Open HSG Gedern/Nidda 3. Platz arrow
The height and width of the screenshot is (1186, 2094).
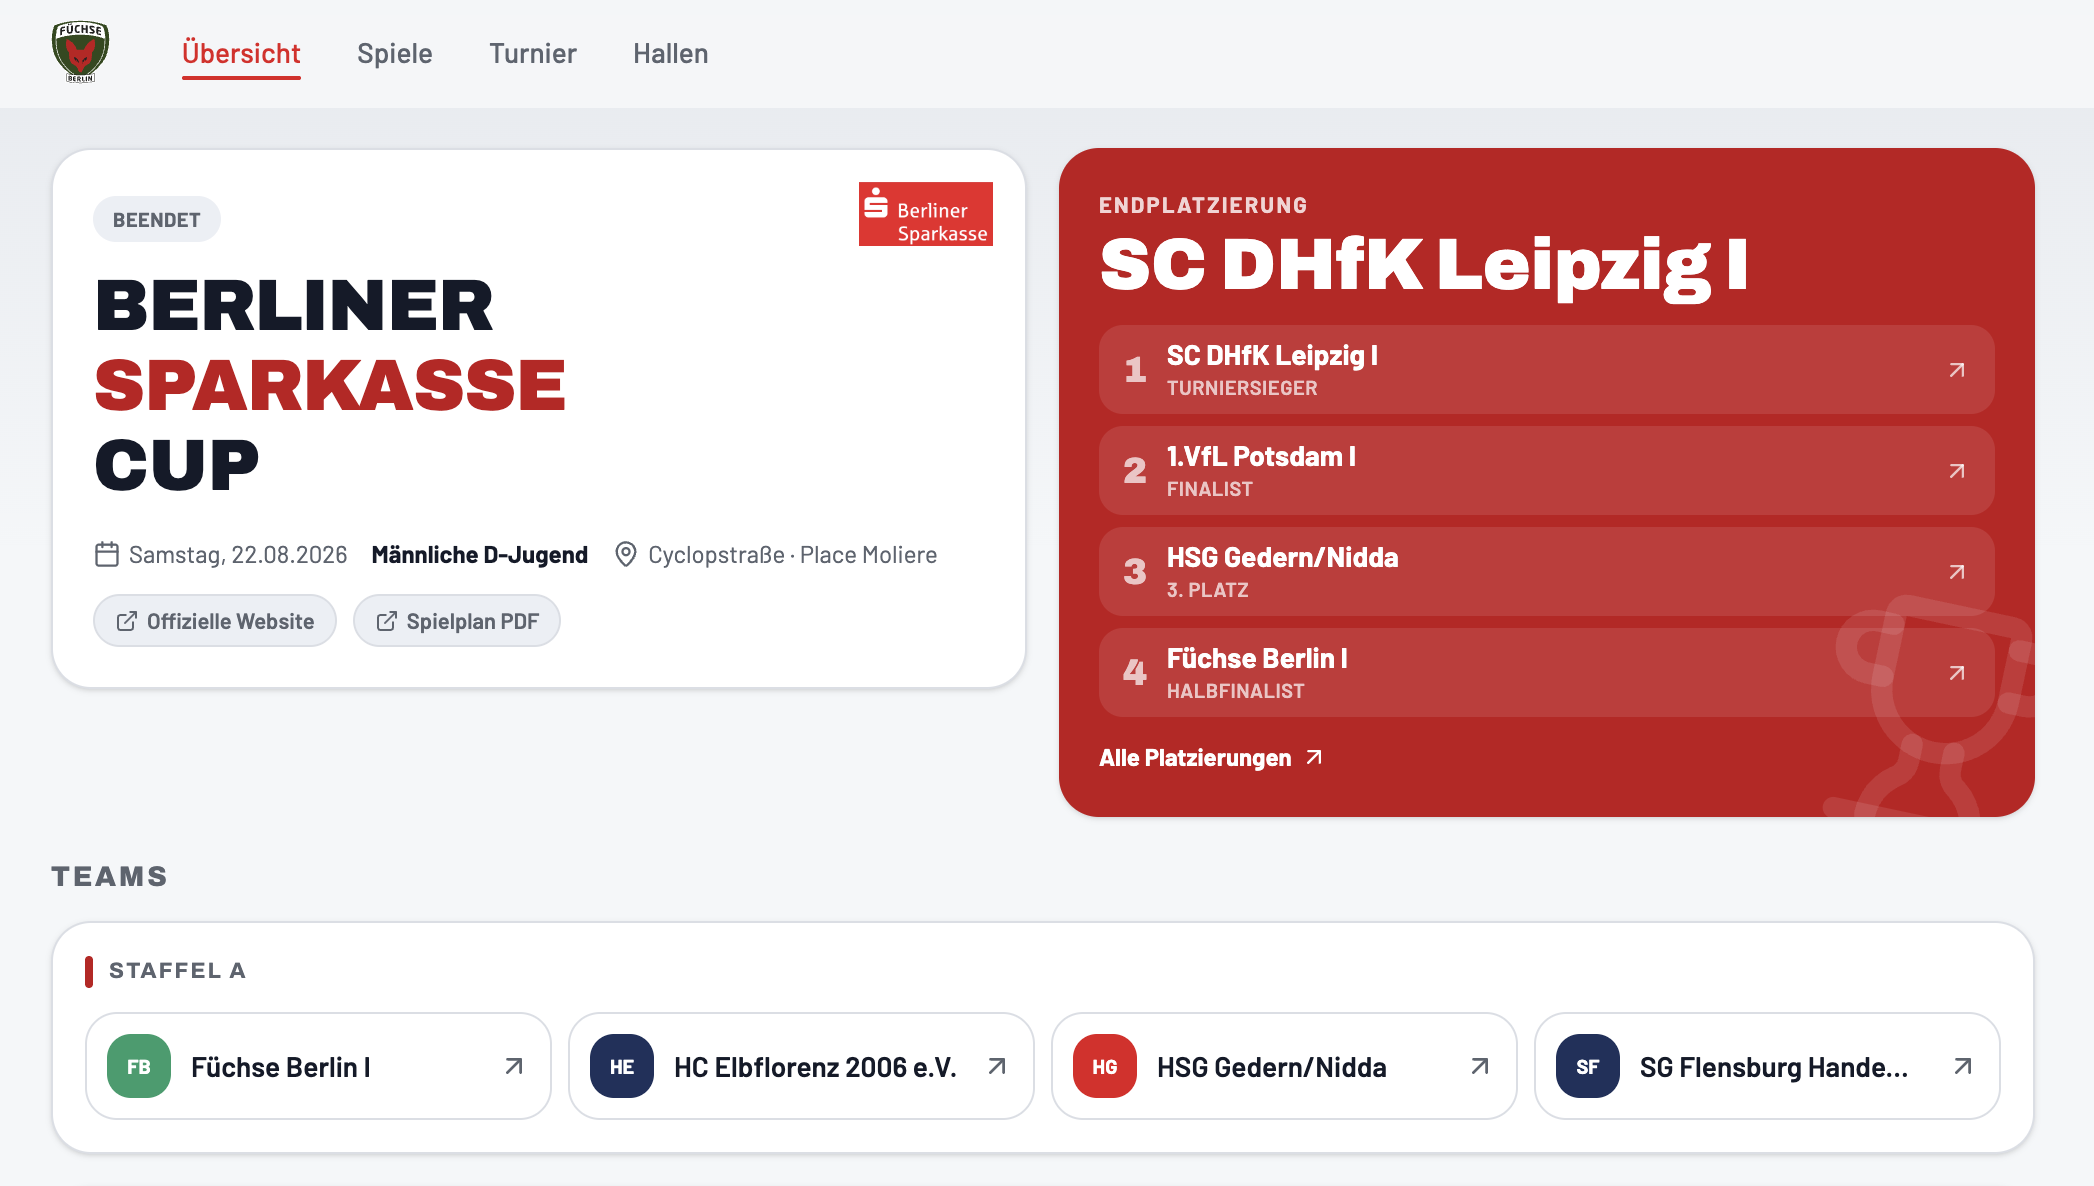[x=1957, y=572]
